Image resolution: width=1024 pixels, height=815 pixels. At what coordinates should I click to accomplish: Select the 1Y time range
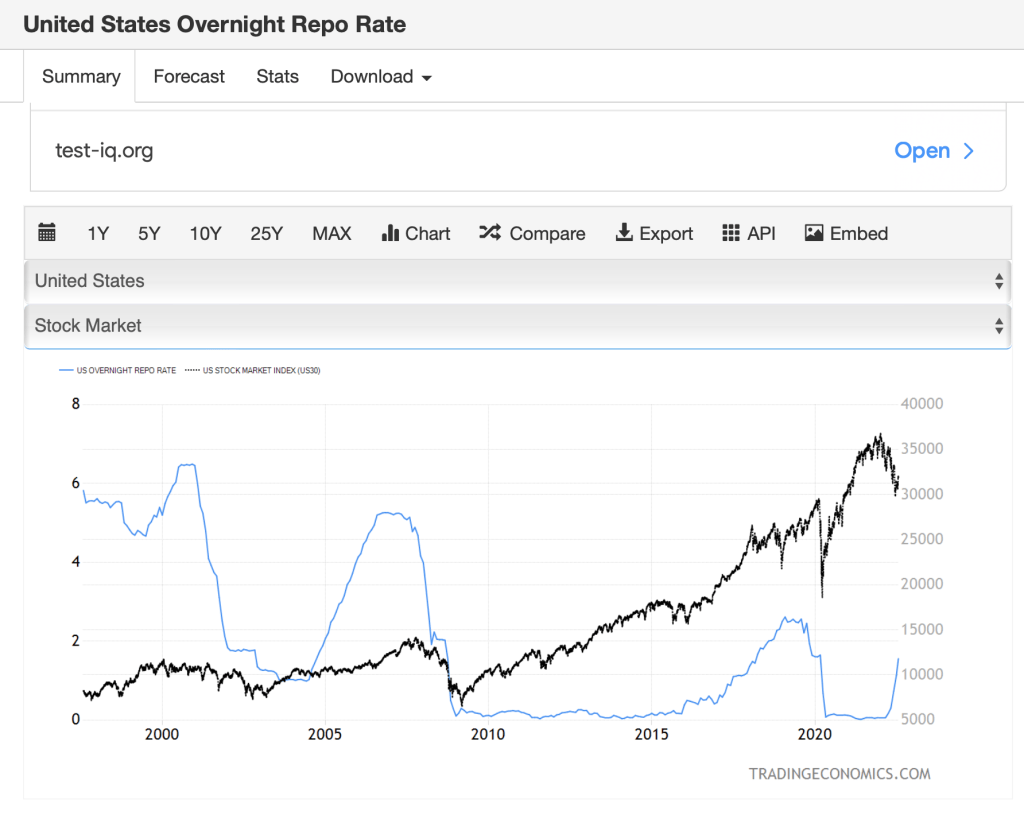point(98,233)
